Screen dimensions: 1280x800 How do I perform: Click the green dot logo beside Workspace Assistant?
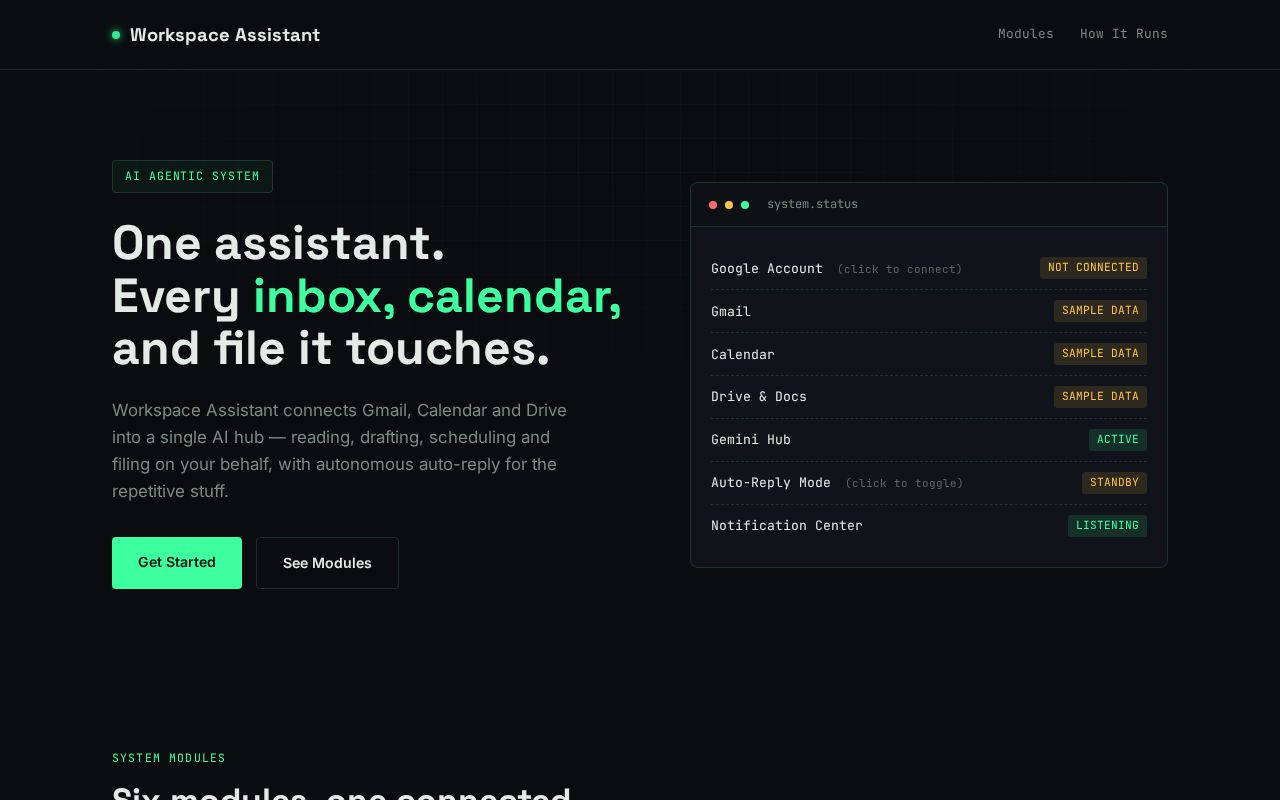[116, 35]
